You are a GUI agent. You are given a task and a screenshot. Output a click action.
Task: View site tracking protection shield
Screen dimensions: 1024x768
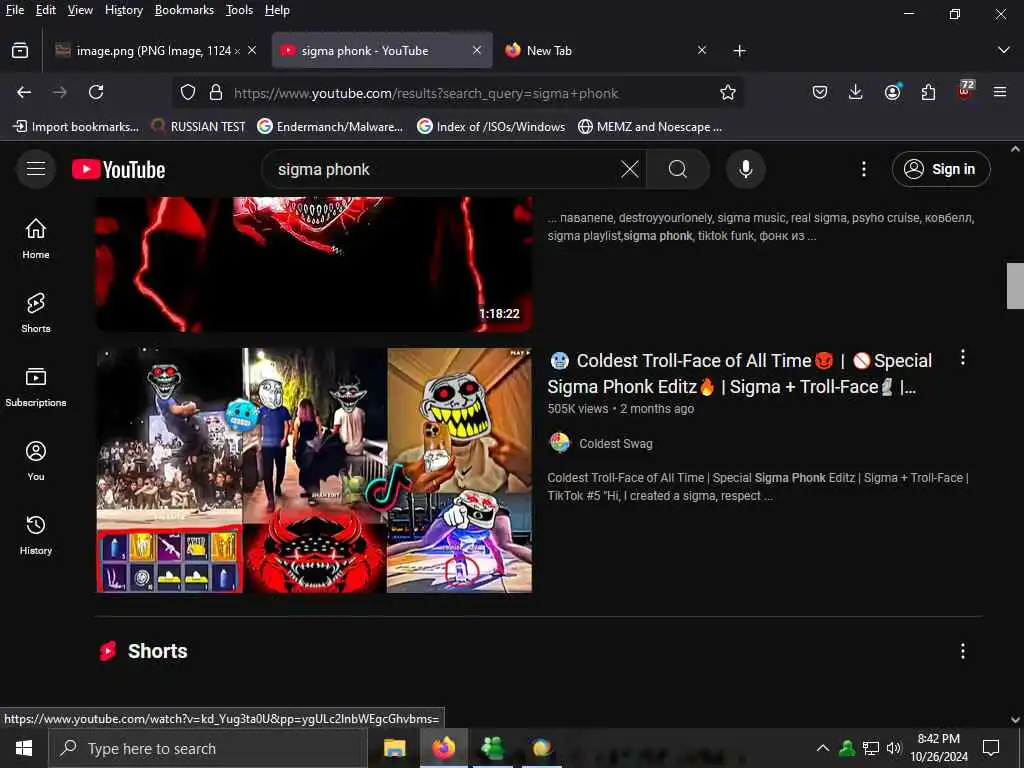[188, 93]
